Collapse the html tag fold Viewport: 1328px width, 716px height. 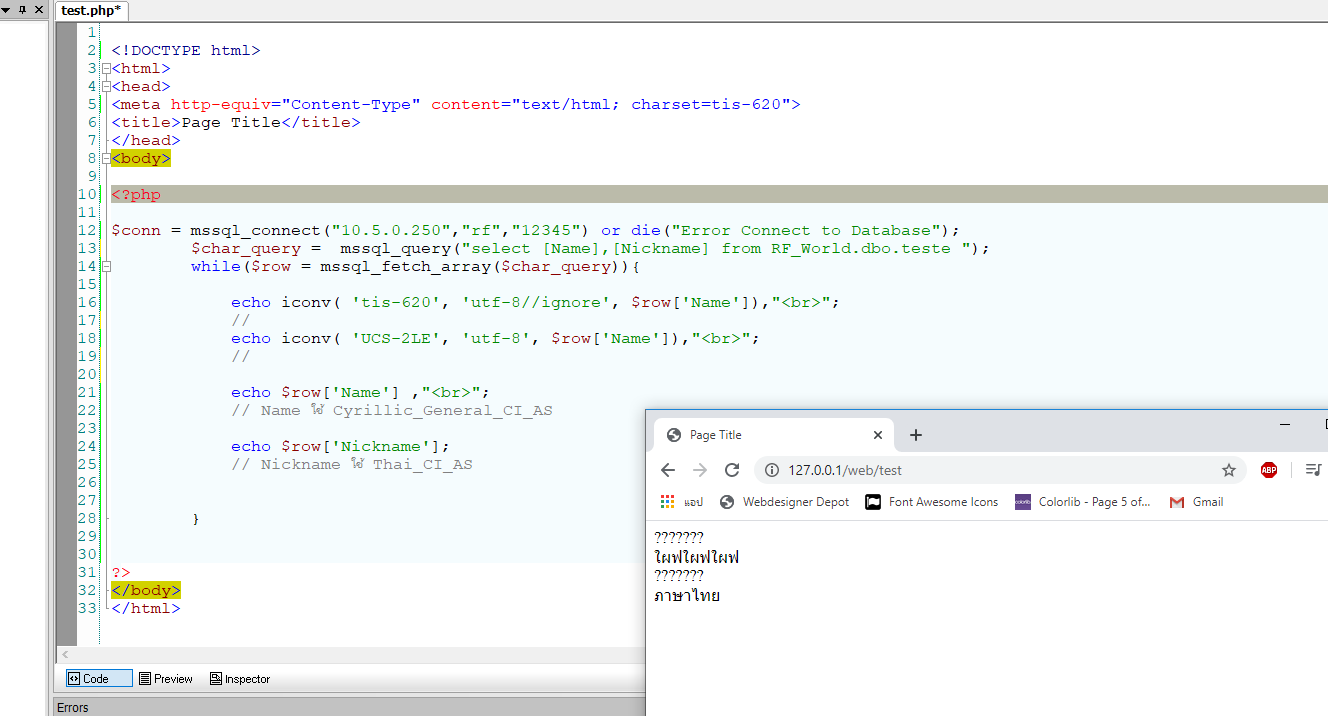coord(106,69)
